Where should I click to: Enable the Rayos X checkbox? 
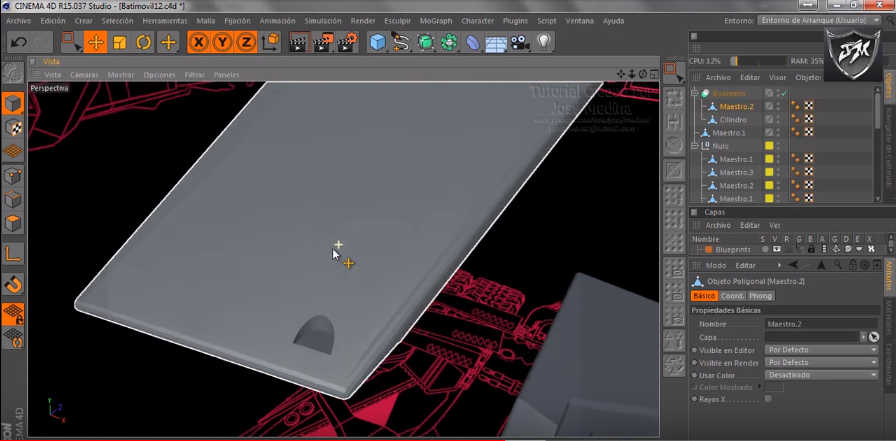pos(768,399)
